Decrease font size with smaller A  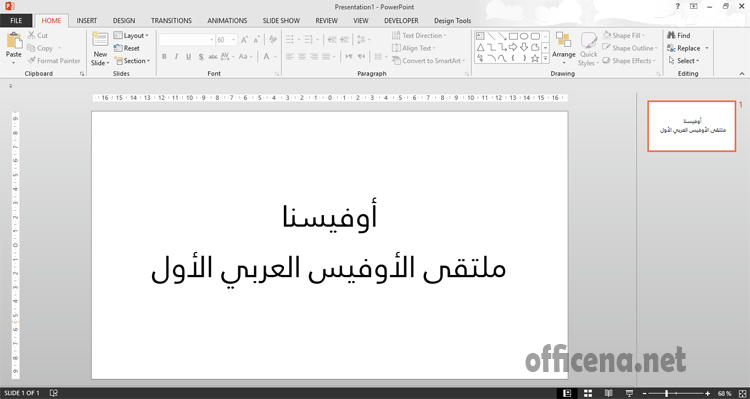pyautogui.click(x=257, y=40)
